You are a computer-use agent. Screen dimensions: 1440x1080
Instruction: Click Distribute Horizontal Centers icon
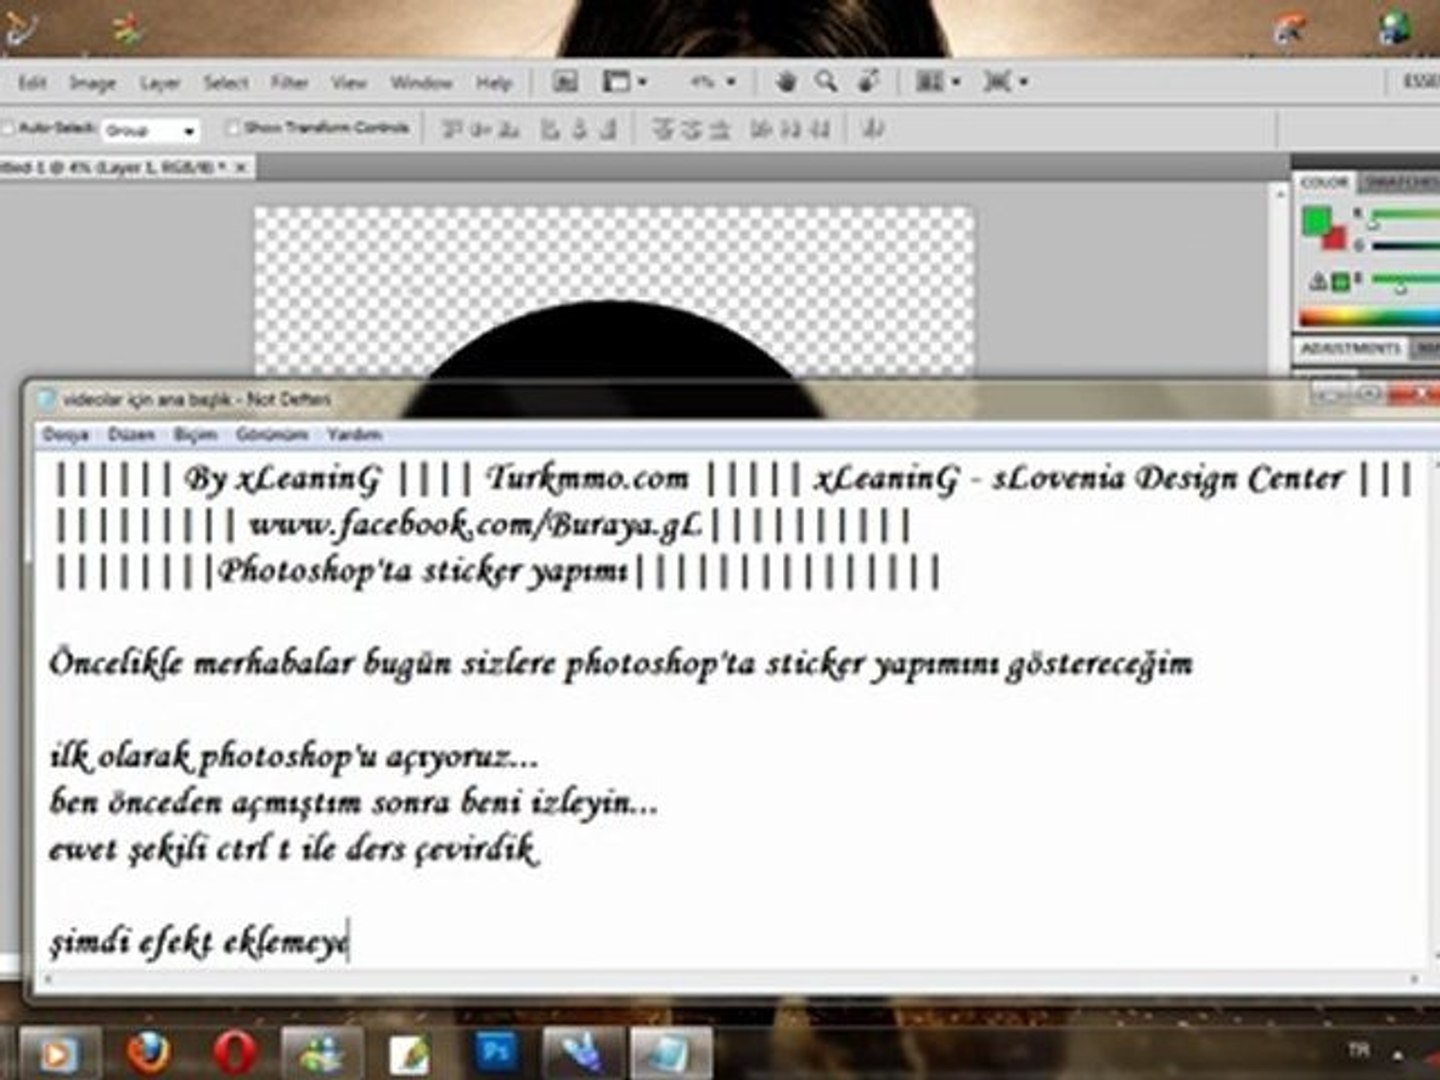coord(790,129)
